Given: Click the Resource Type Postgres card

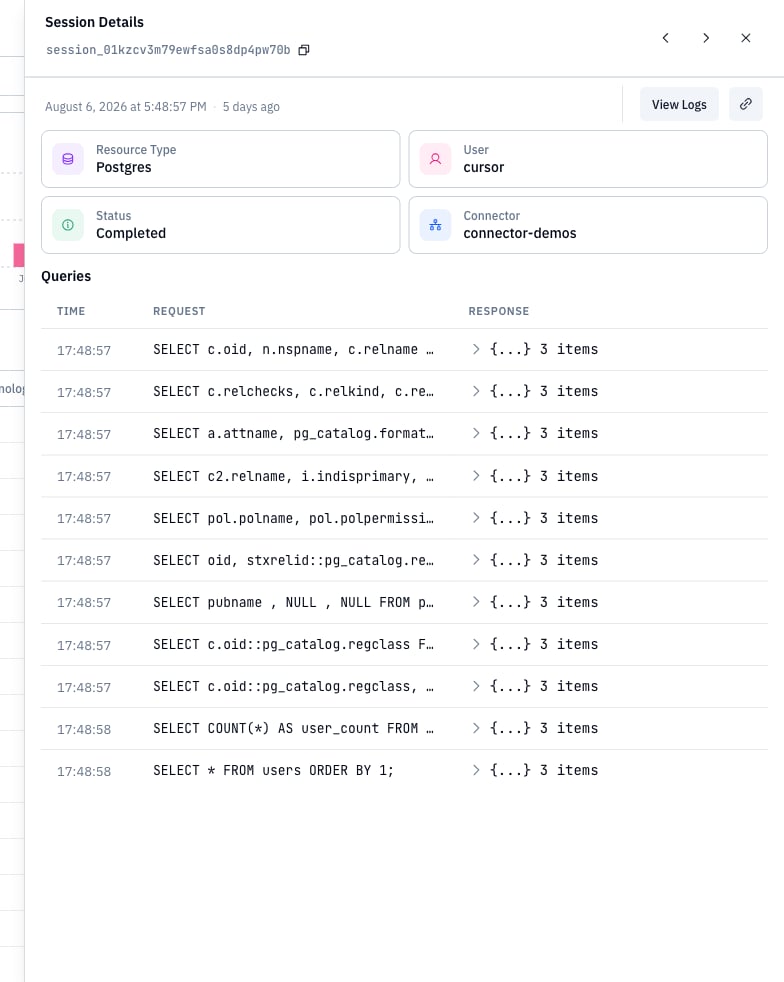Looking at the screenshot, I should [x=220, y=159].
